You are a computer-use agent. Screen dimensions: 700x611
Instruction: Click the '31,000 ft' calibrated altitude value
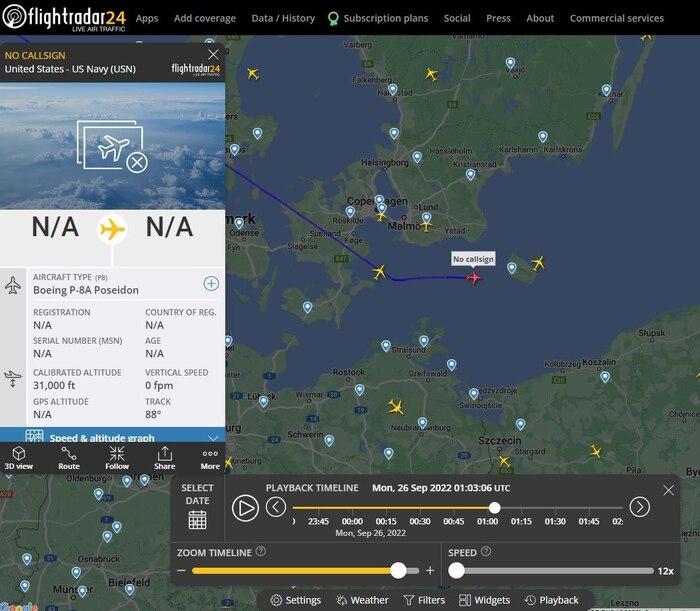[x=54, y=385]
